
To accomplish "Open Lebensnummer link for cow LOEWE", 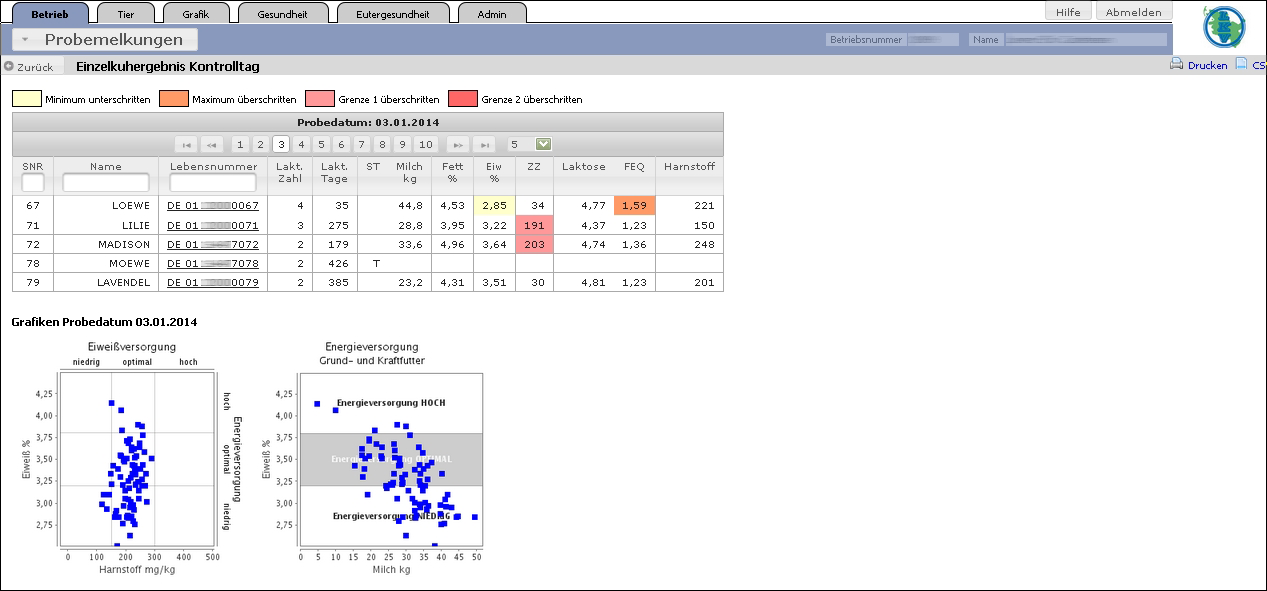I will pyautogui.click(x=213, y=205).
